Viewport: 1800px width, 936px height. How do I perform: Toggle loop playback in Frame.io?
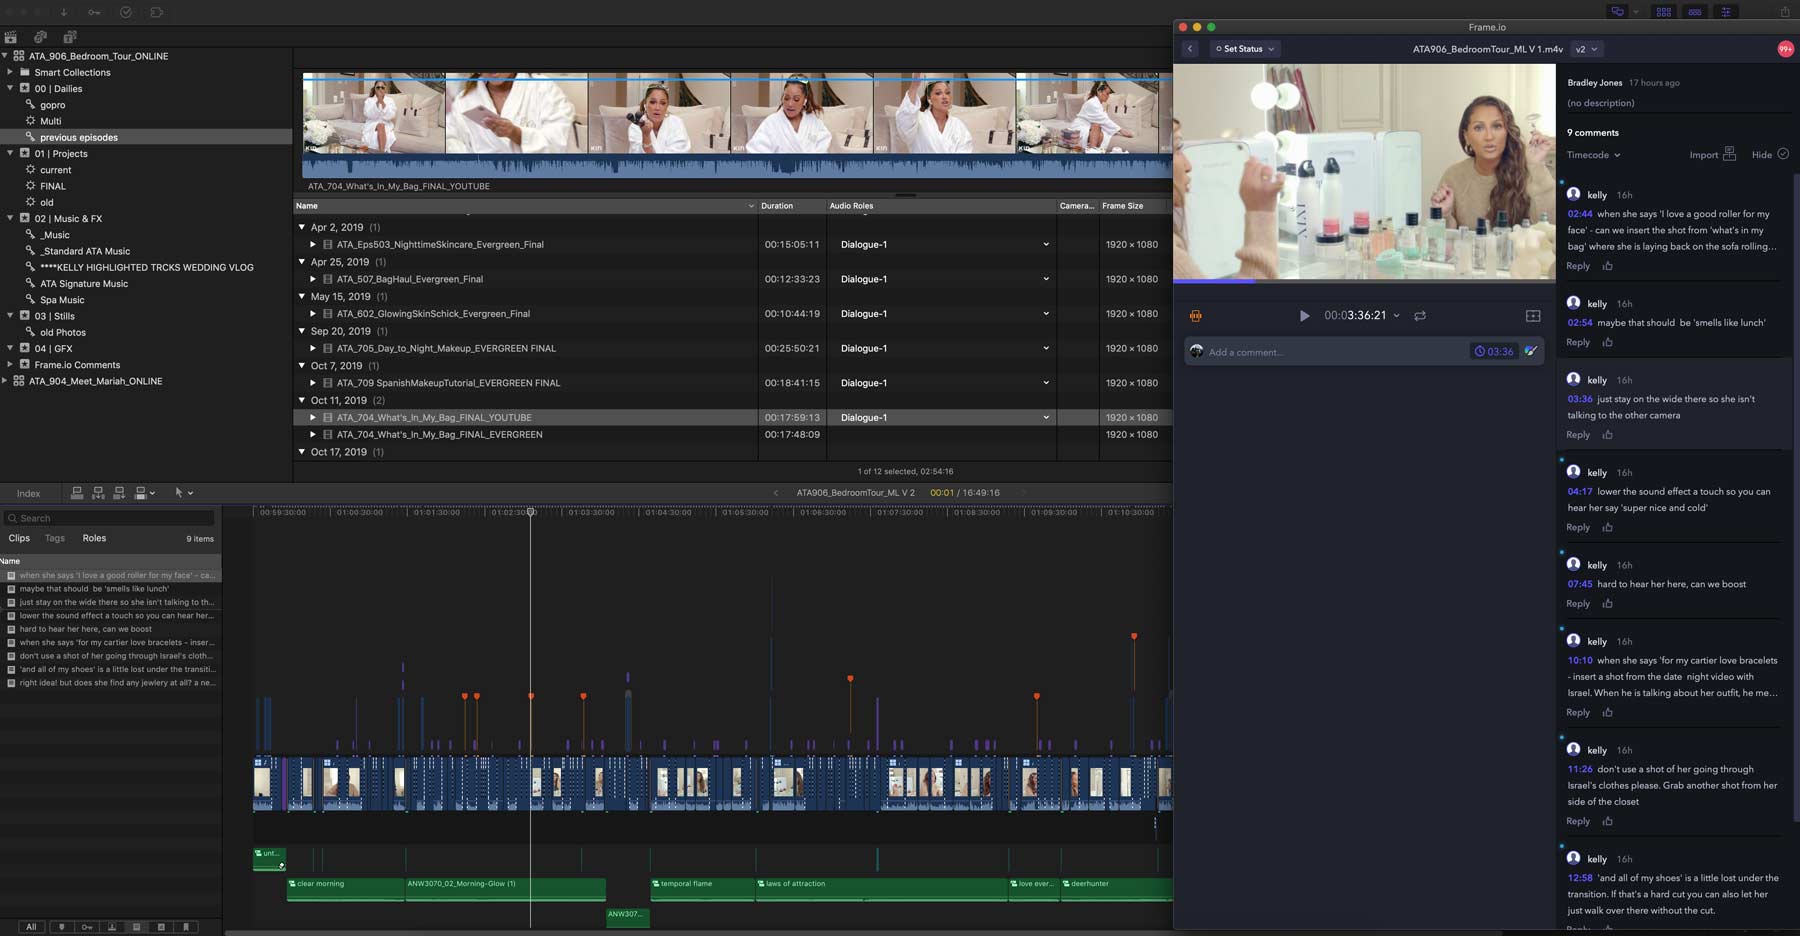1420,316
